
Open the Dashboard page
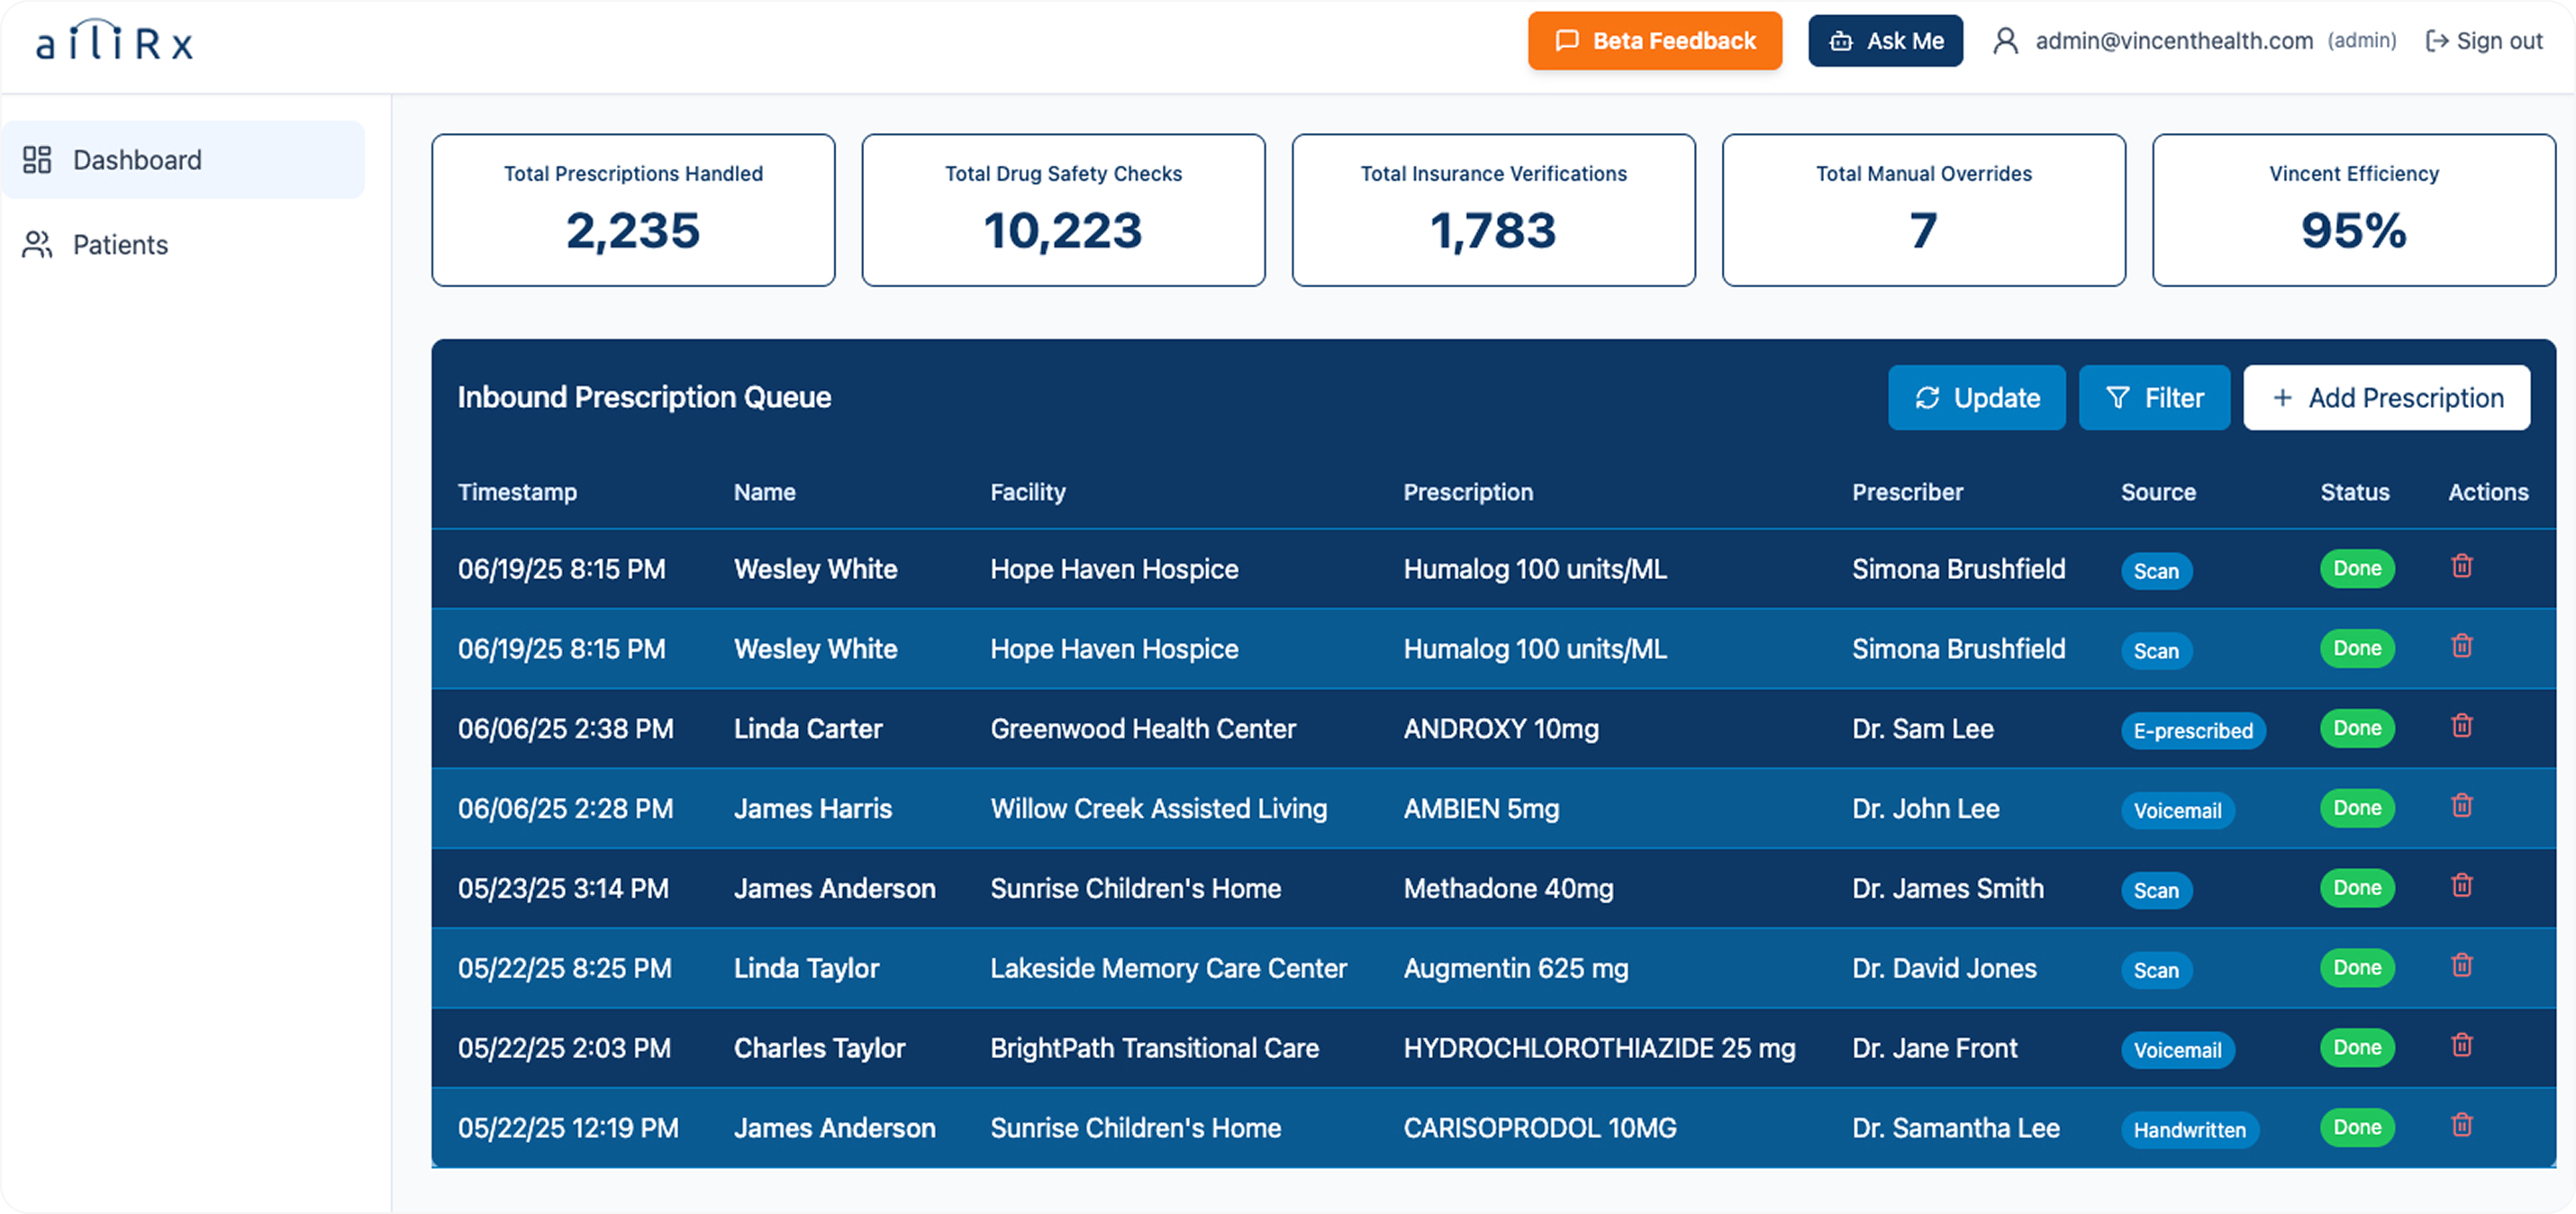point(137,159)
